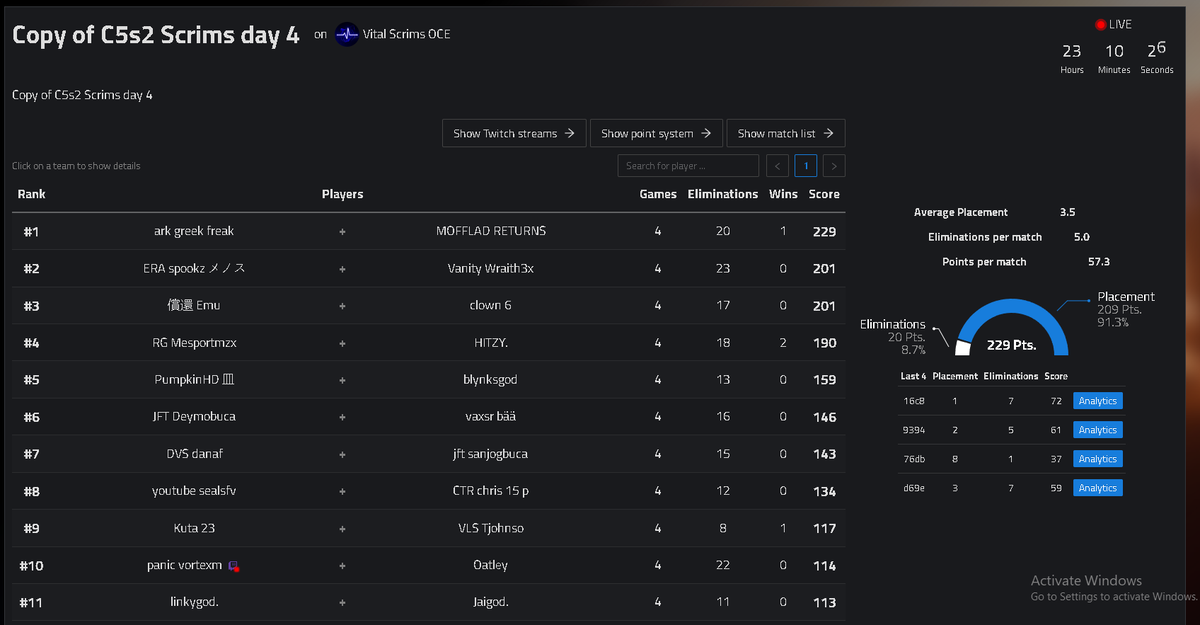Click match ID 16c8

click(914, 401)
